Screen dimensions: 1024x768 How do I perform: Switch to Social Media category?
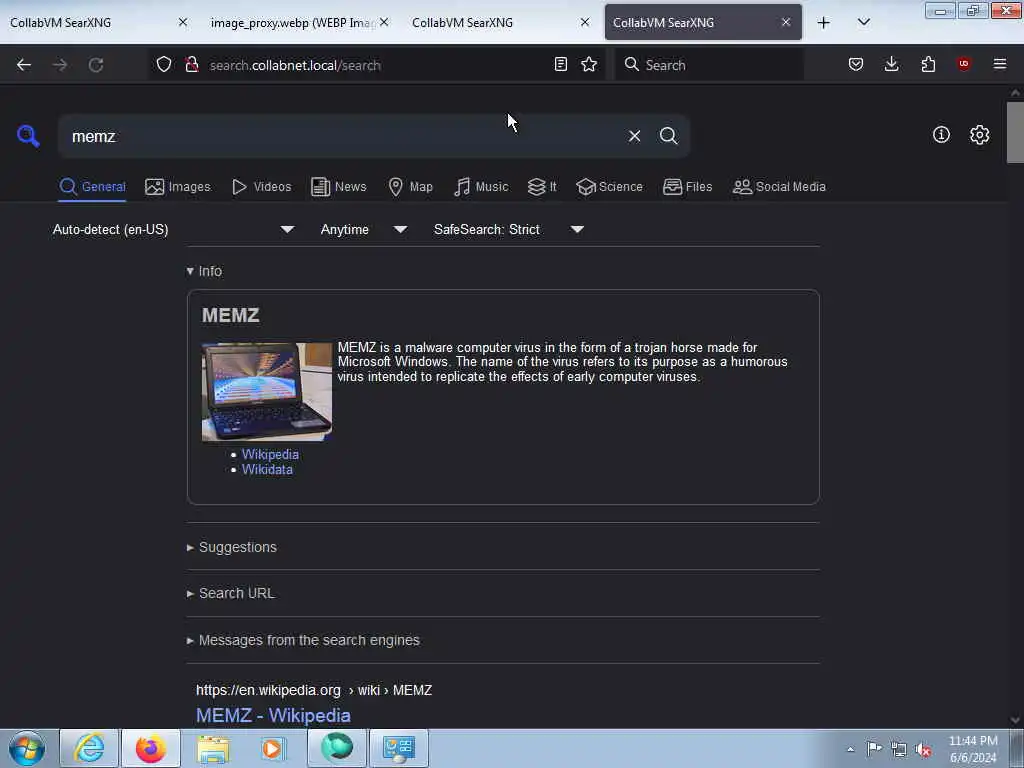[779, 187]
